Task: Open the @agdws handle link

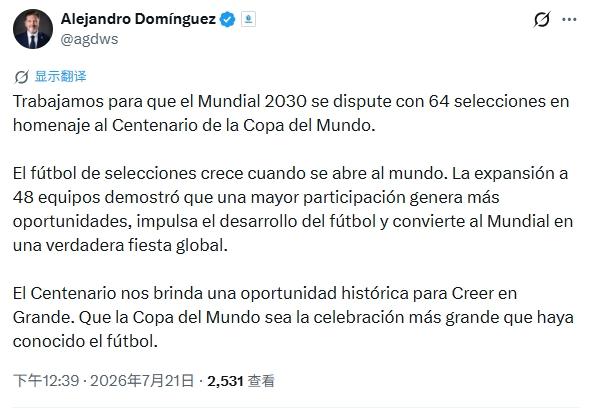Action: (89, 39)
